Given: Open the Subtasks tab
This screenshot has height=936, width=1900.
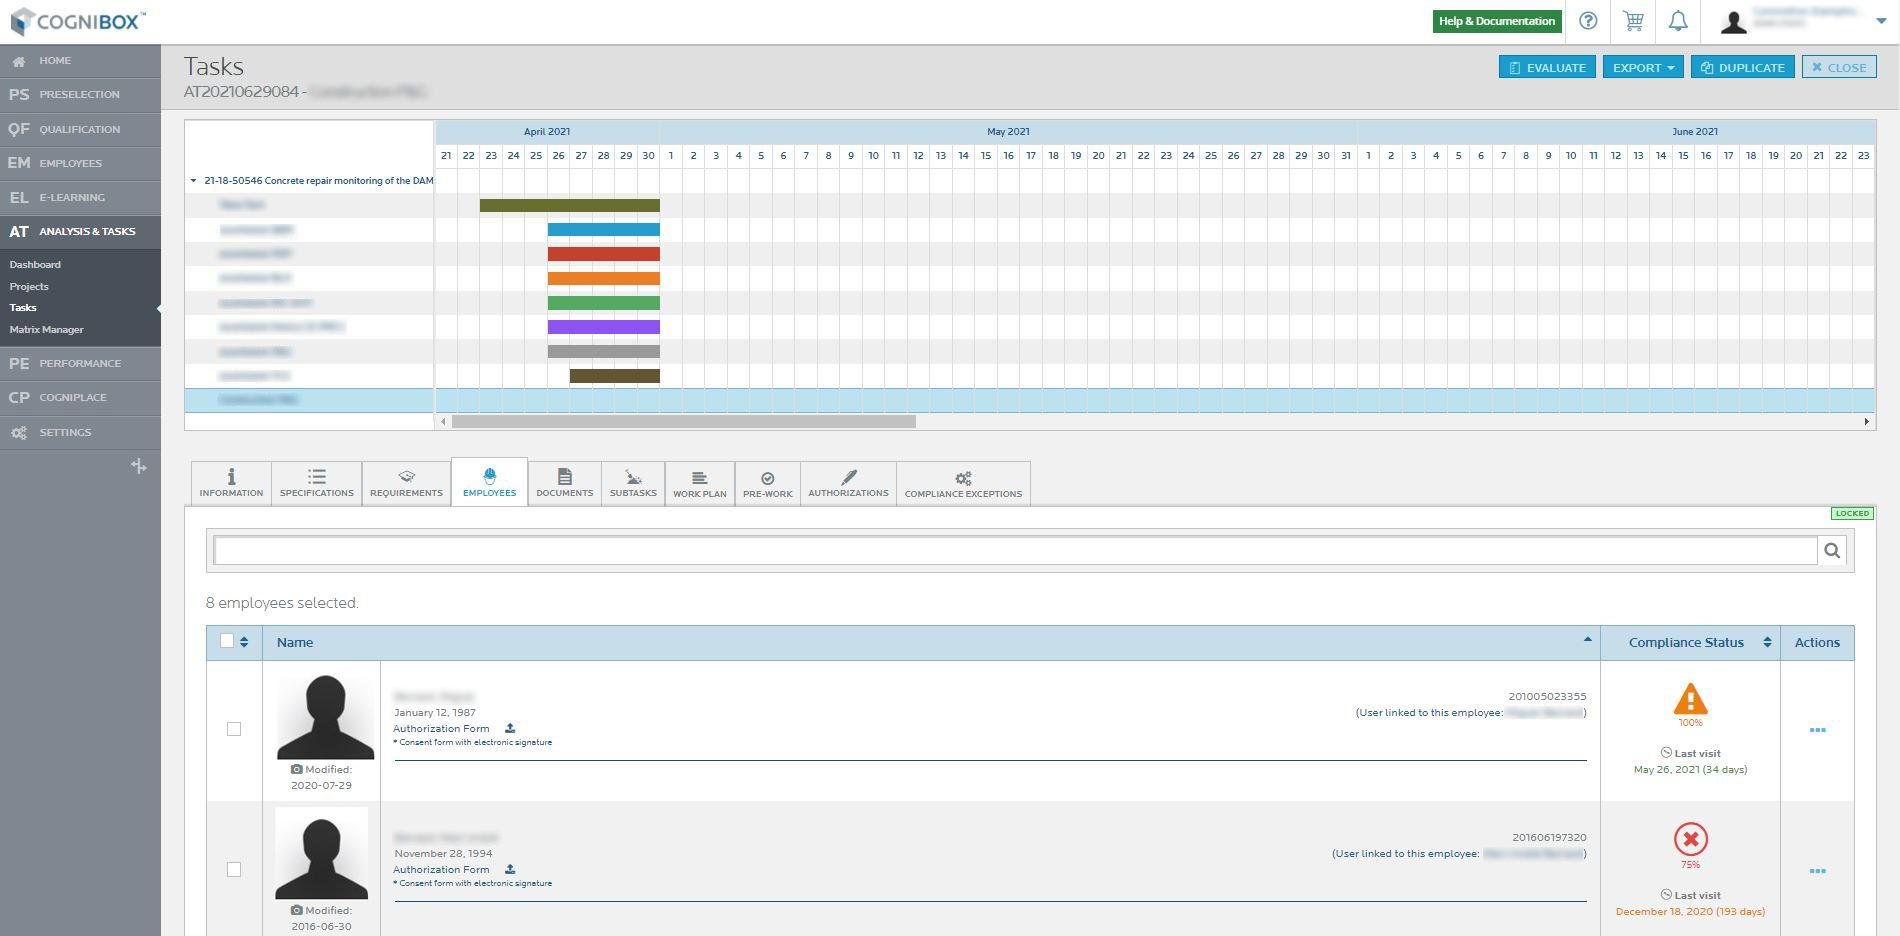Looking at the screenshot, I should tap(633, 483).
